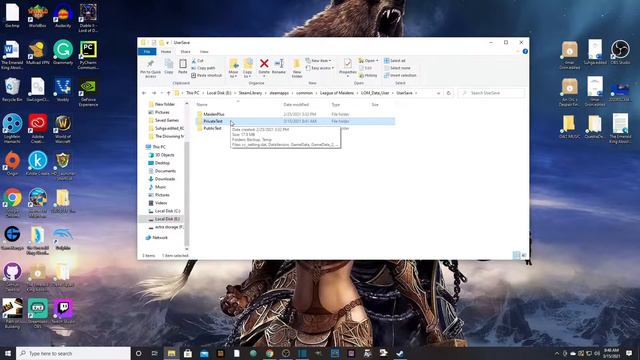Click the Steam icon in taskbar
Image resolution: width=640 pixels, height=360 pixels.
click(400, 353)
